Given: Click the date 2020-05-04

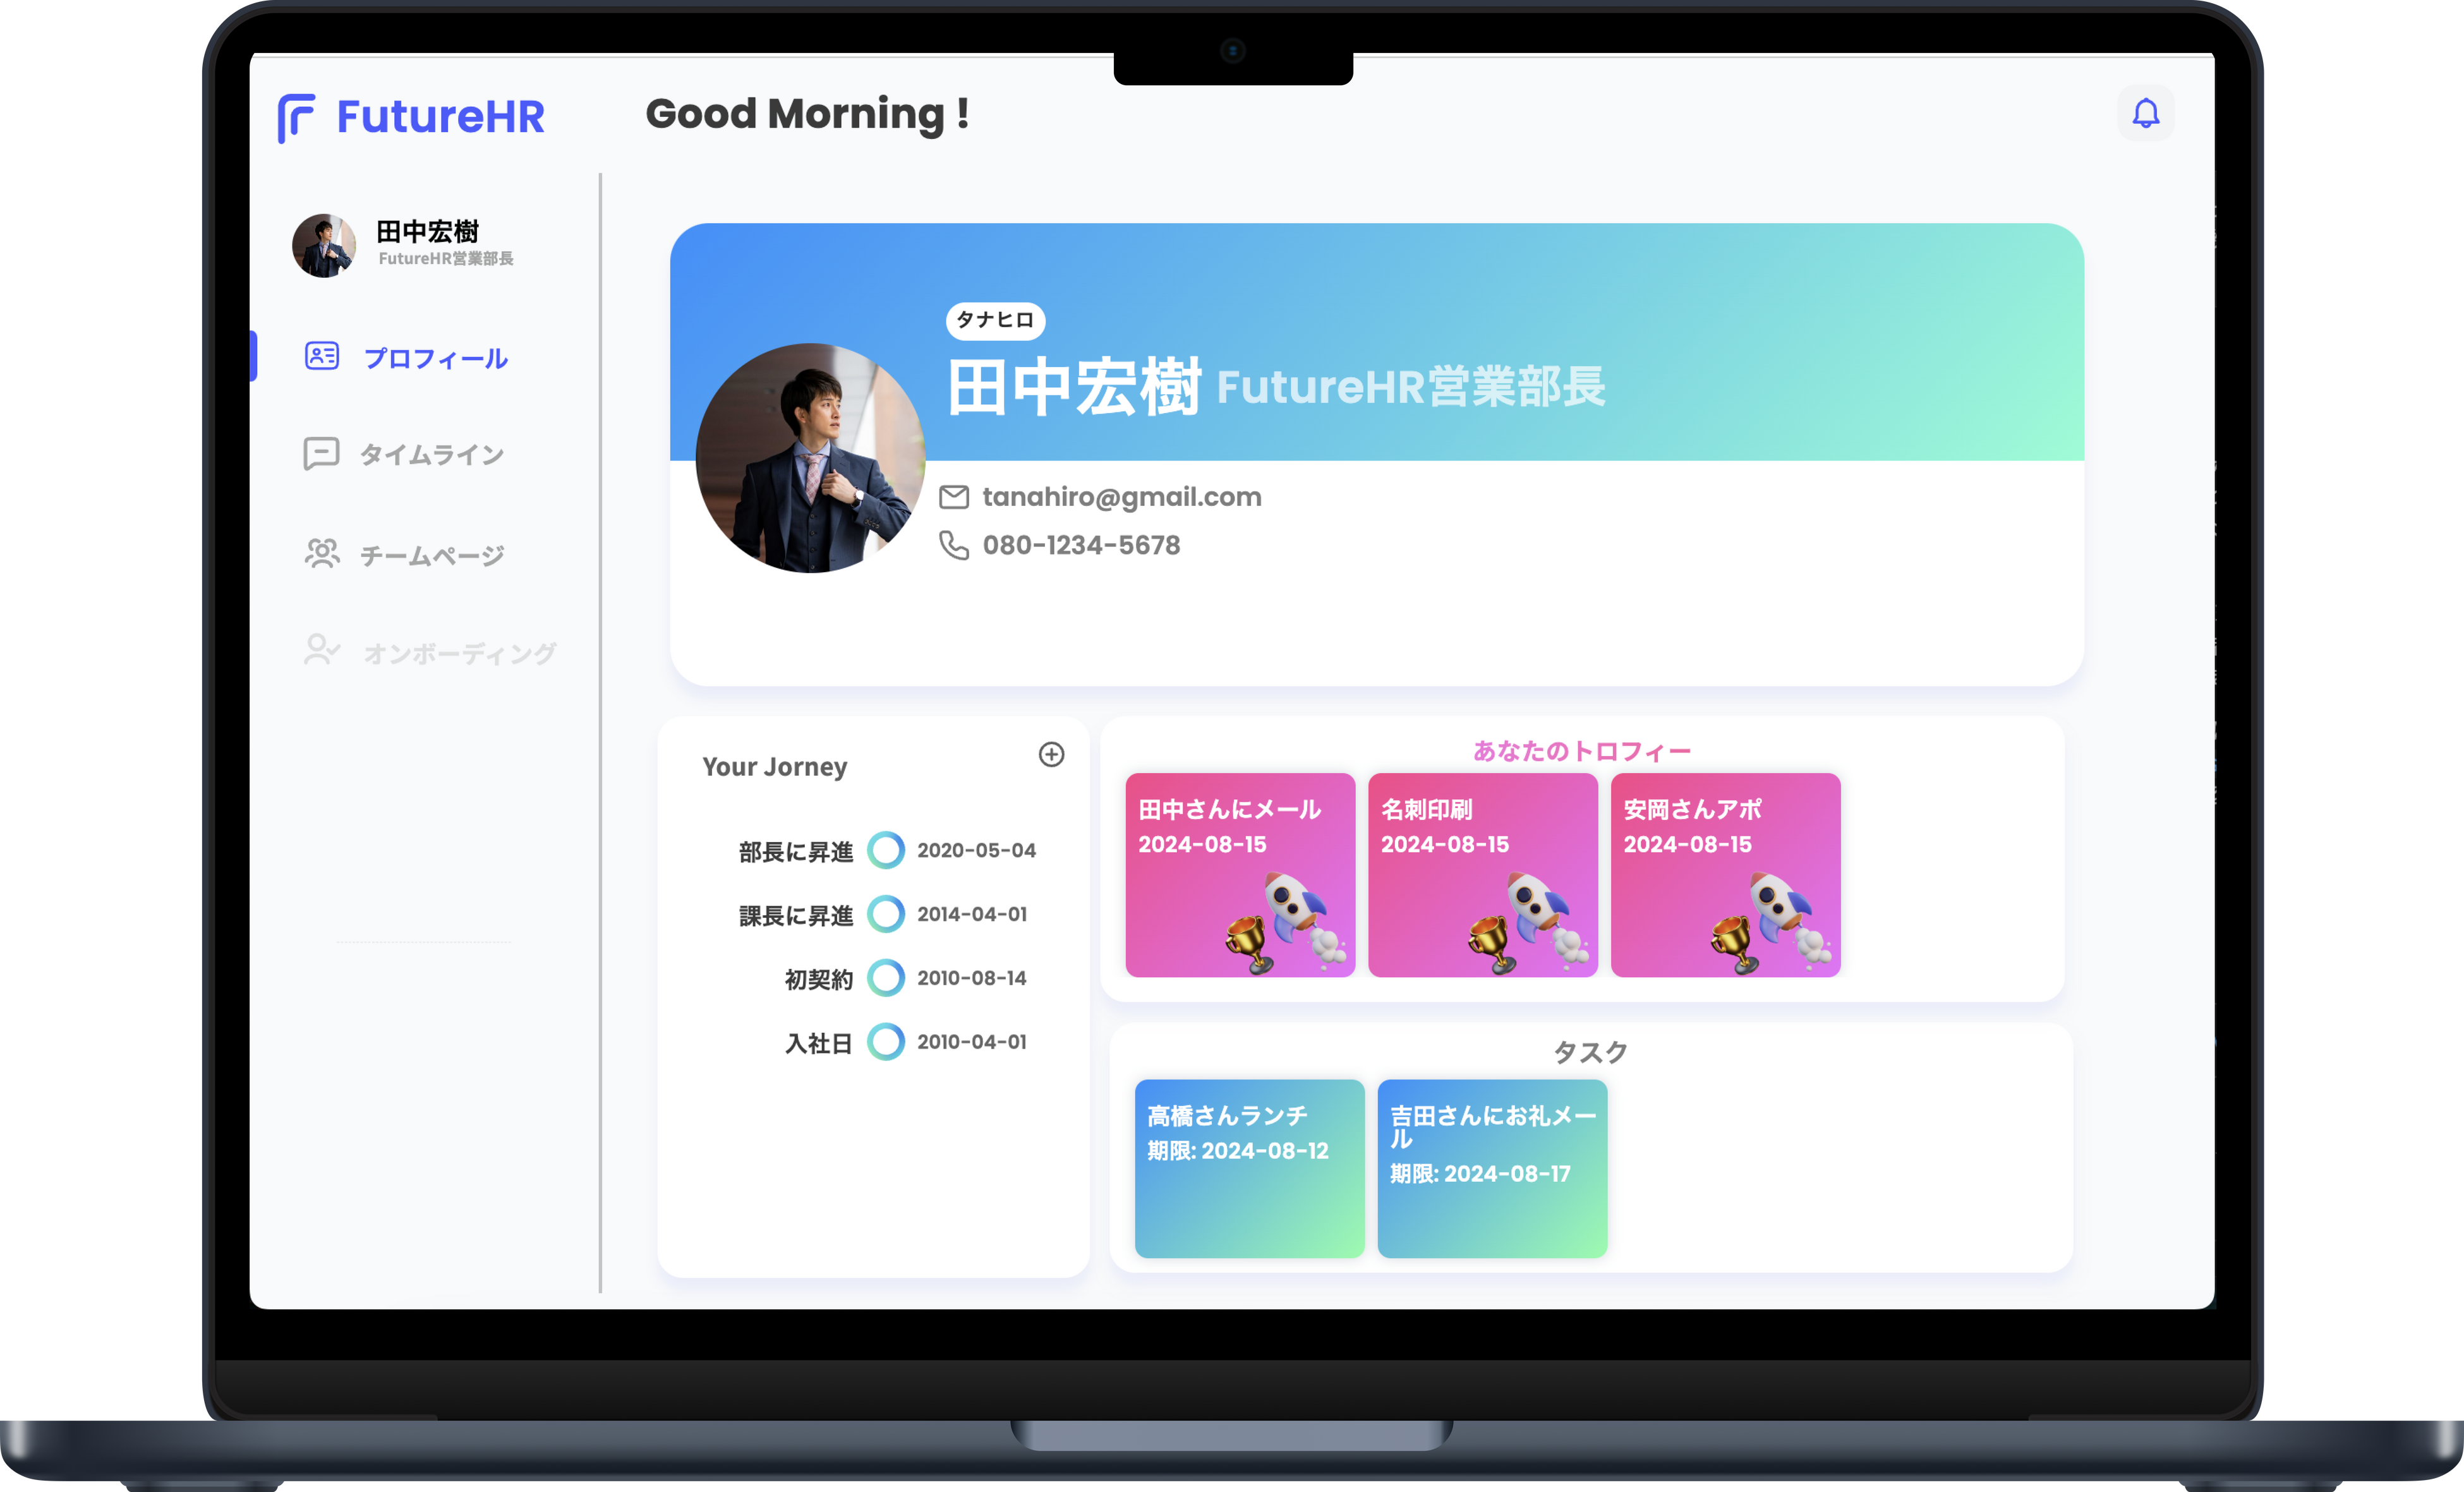Looking at the screenshot, I should click(977, 850).
